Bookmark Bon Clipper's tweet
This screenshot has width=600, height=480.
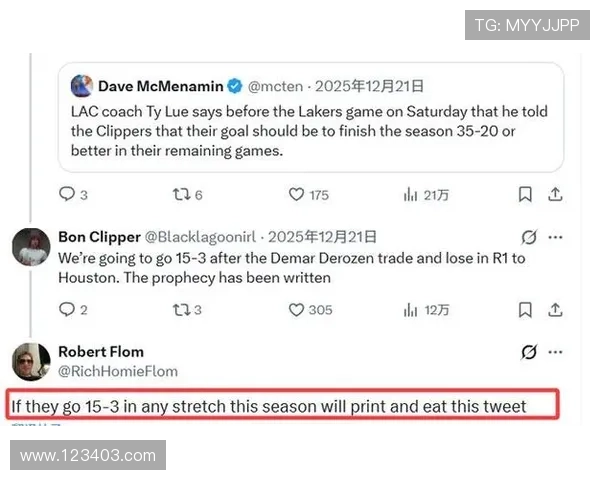525,309
